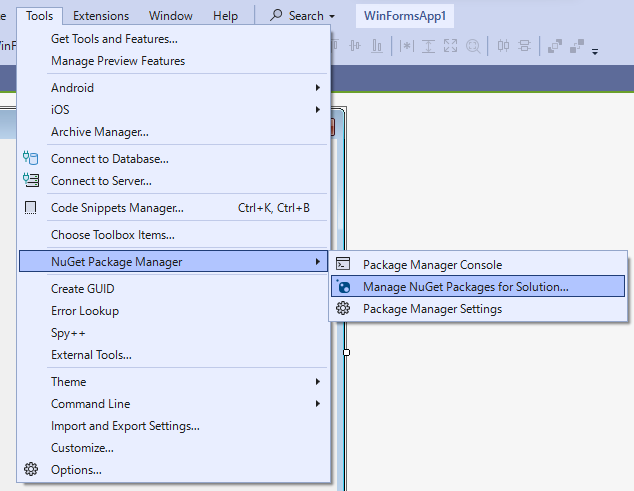Select Import and Export Settings
The height and width of the screenshot is (491, 634).
[x=125, y=426]
